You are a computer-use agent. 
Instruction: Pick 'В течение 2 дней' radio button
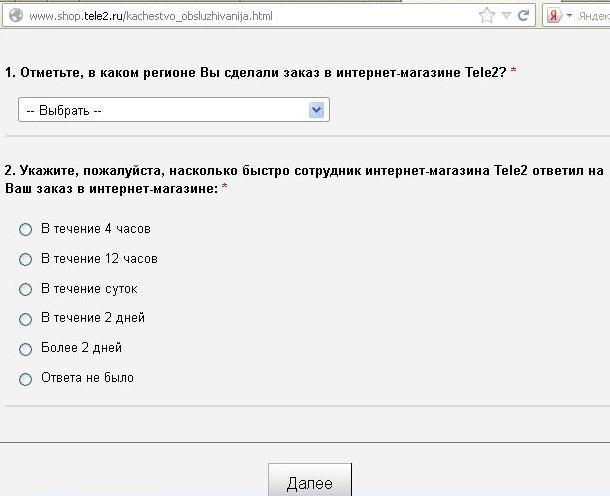pos(26,319)
